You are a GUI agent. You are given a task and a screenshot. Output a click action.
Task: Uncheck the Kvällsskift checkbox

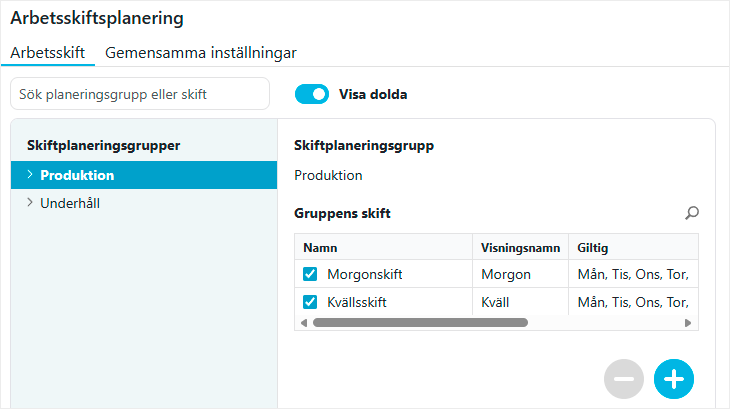coord(310,302)
